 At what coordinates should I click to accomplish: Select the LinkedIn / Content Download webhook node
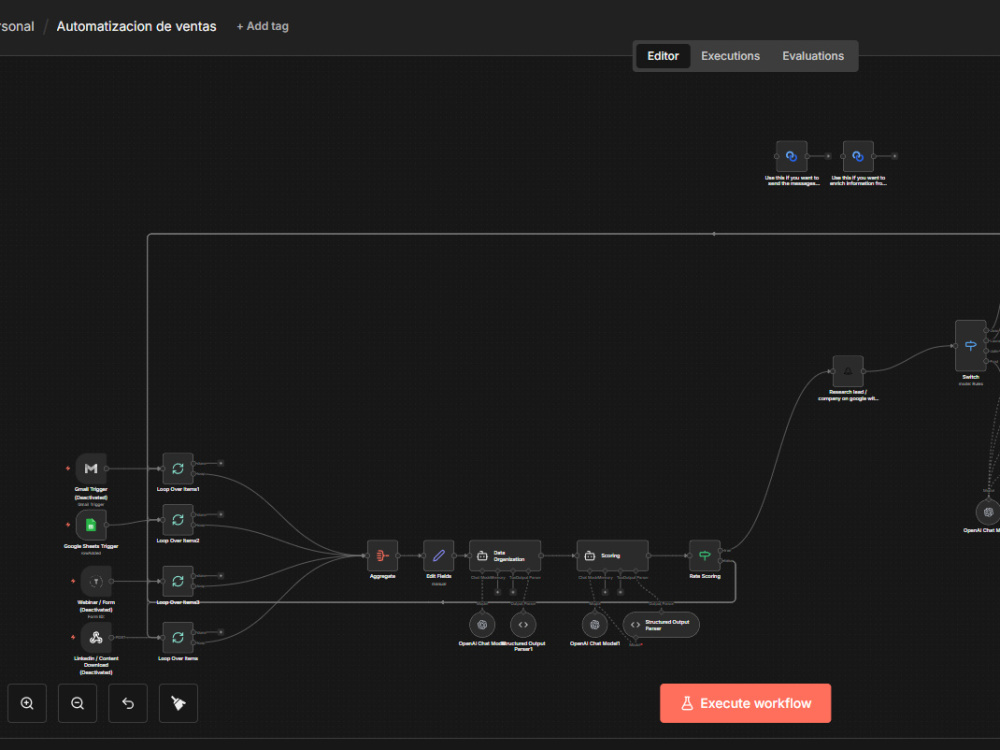(x=96, y=637)
